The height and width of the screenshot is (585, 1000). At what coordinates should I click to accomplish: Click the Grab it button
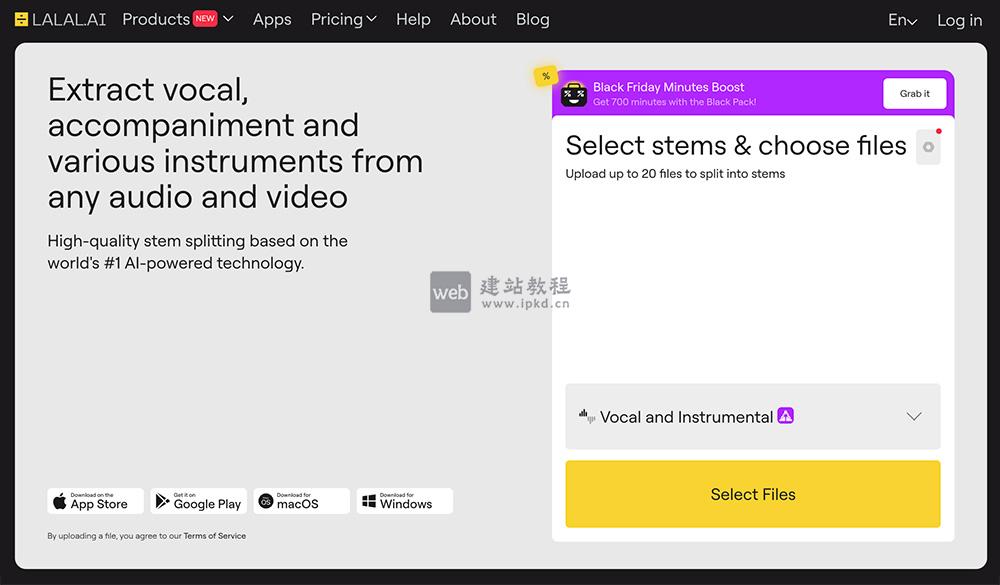click(914, 93)
